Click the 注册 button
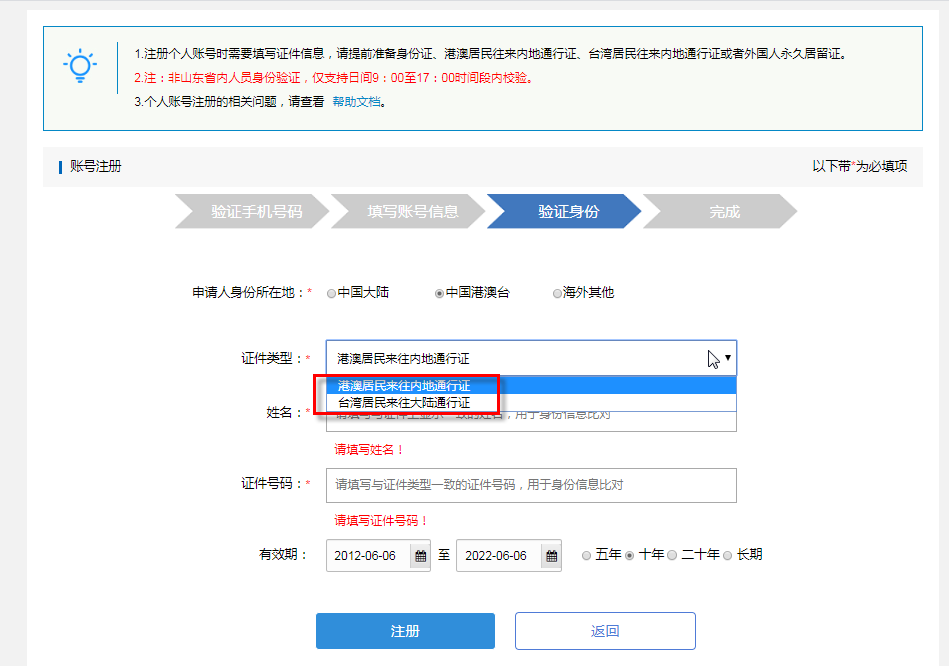 coord(405,630)
